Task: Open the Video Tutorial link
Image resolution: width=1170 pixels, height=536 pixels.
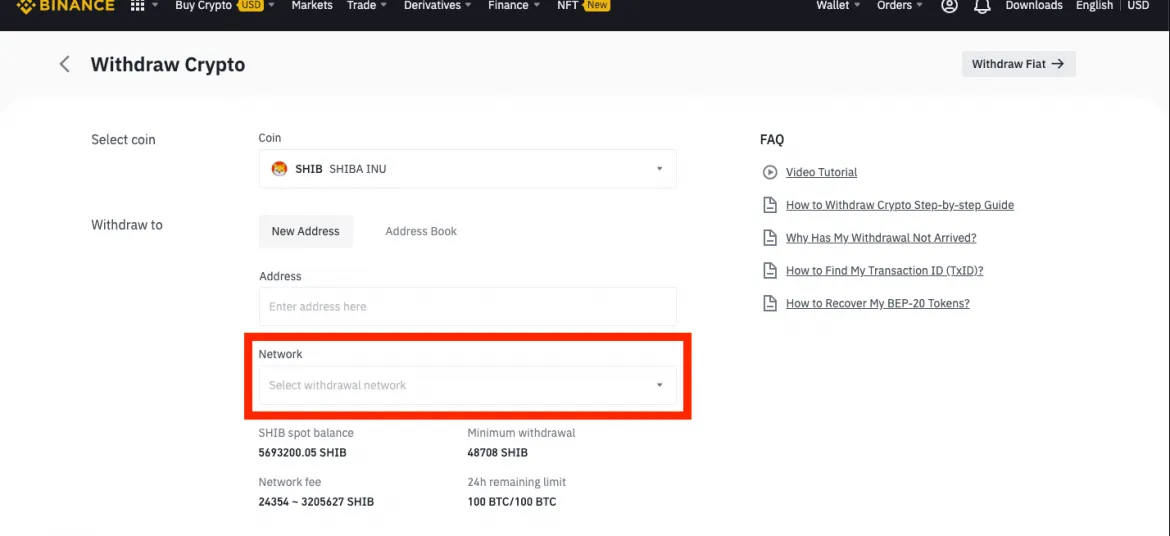Action: point(821,172)
